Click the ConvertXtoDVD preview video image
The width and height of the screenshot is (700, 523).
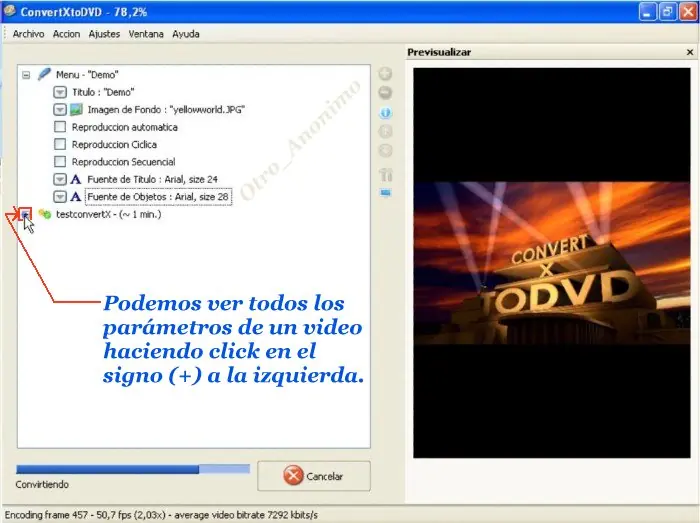[552, 263]
